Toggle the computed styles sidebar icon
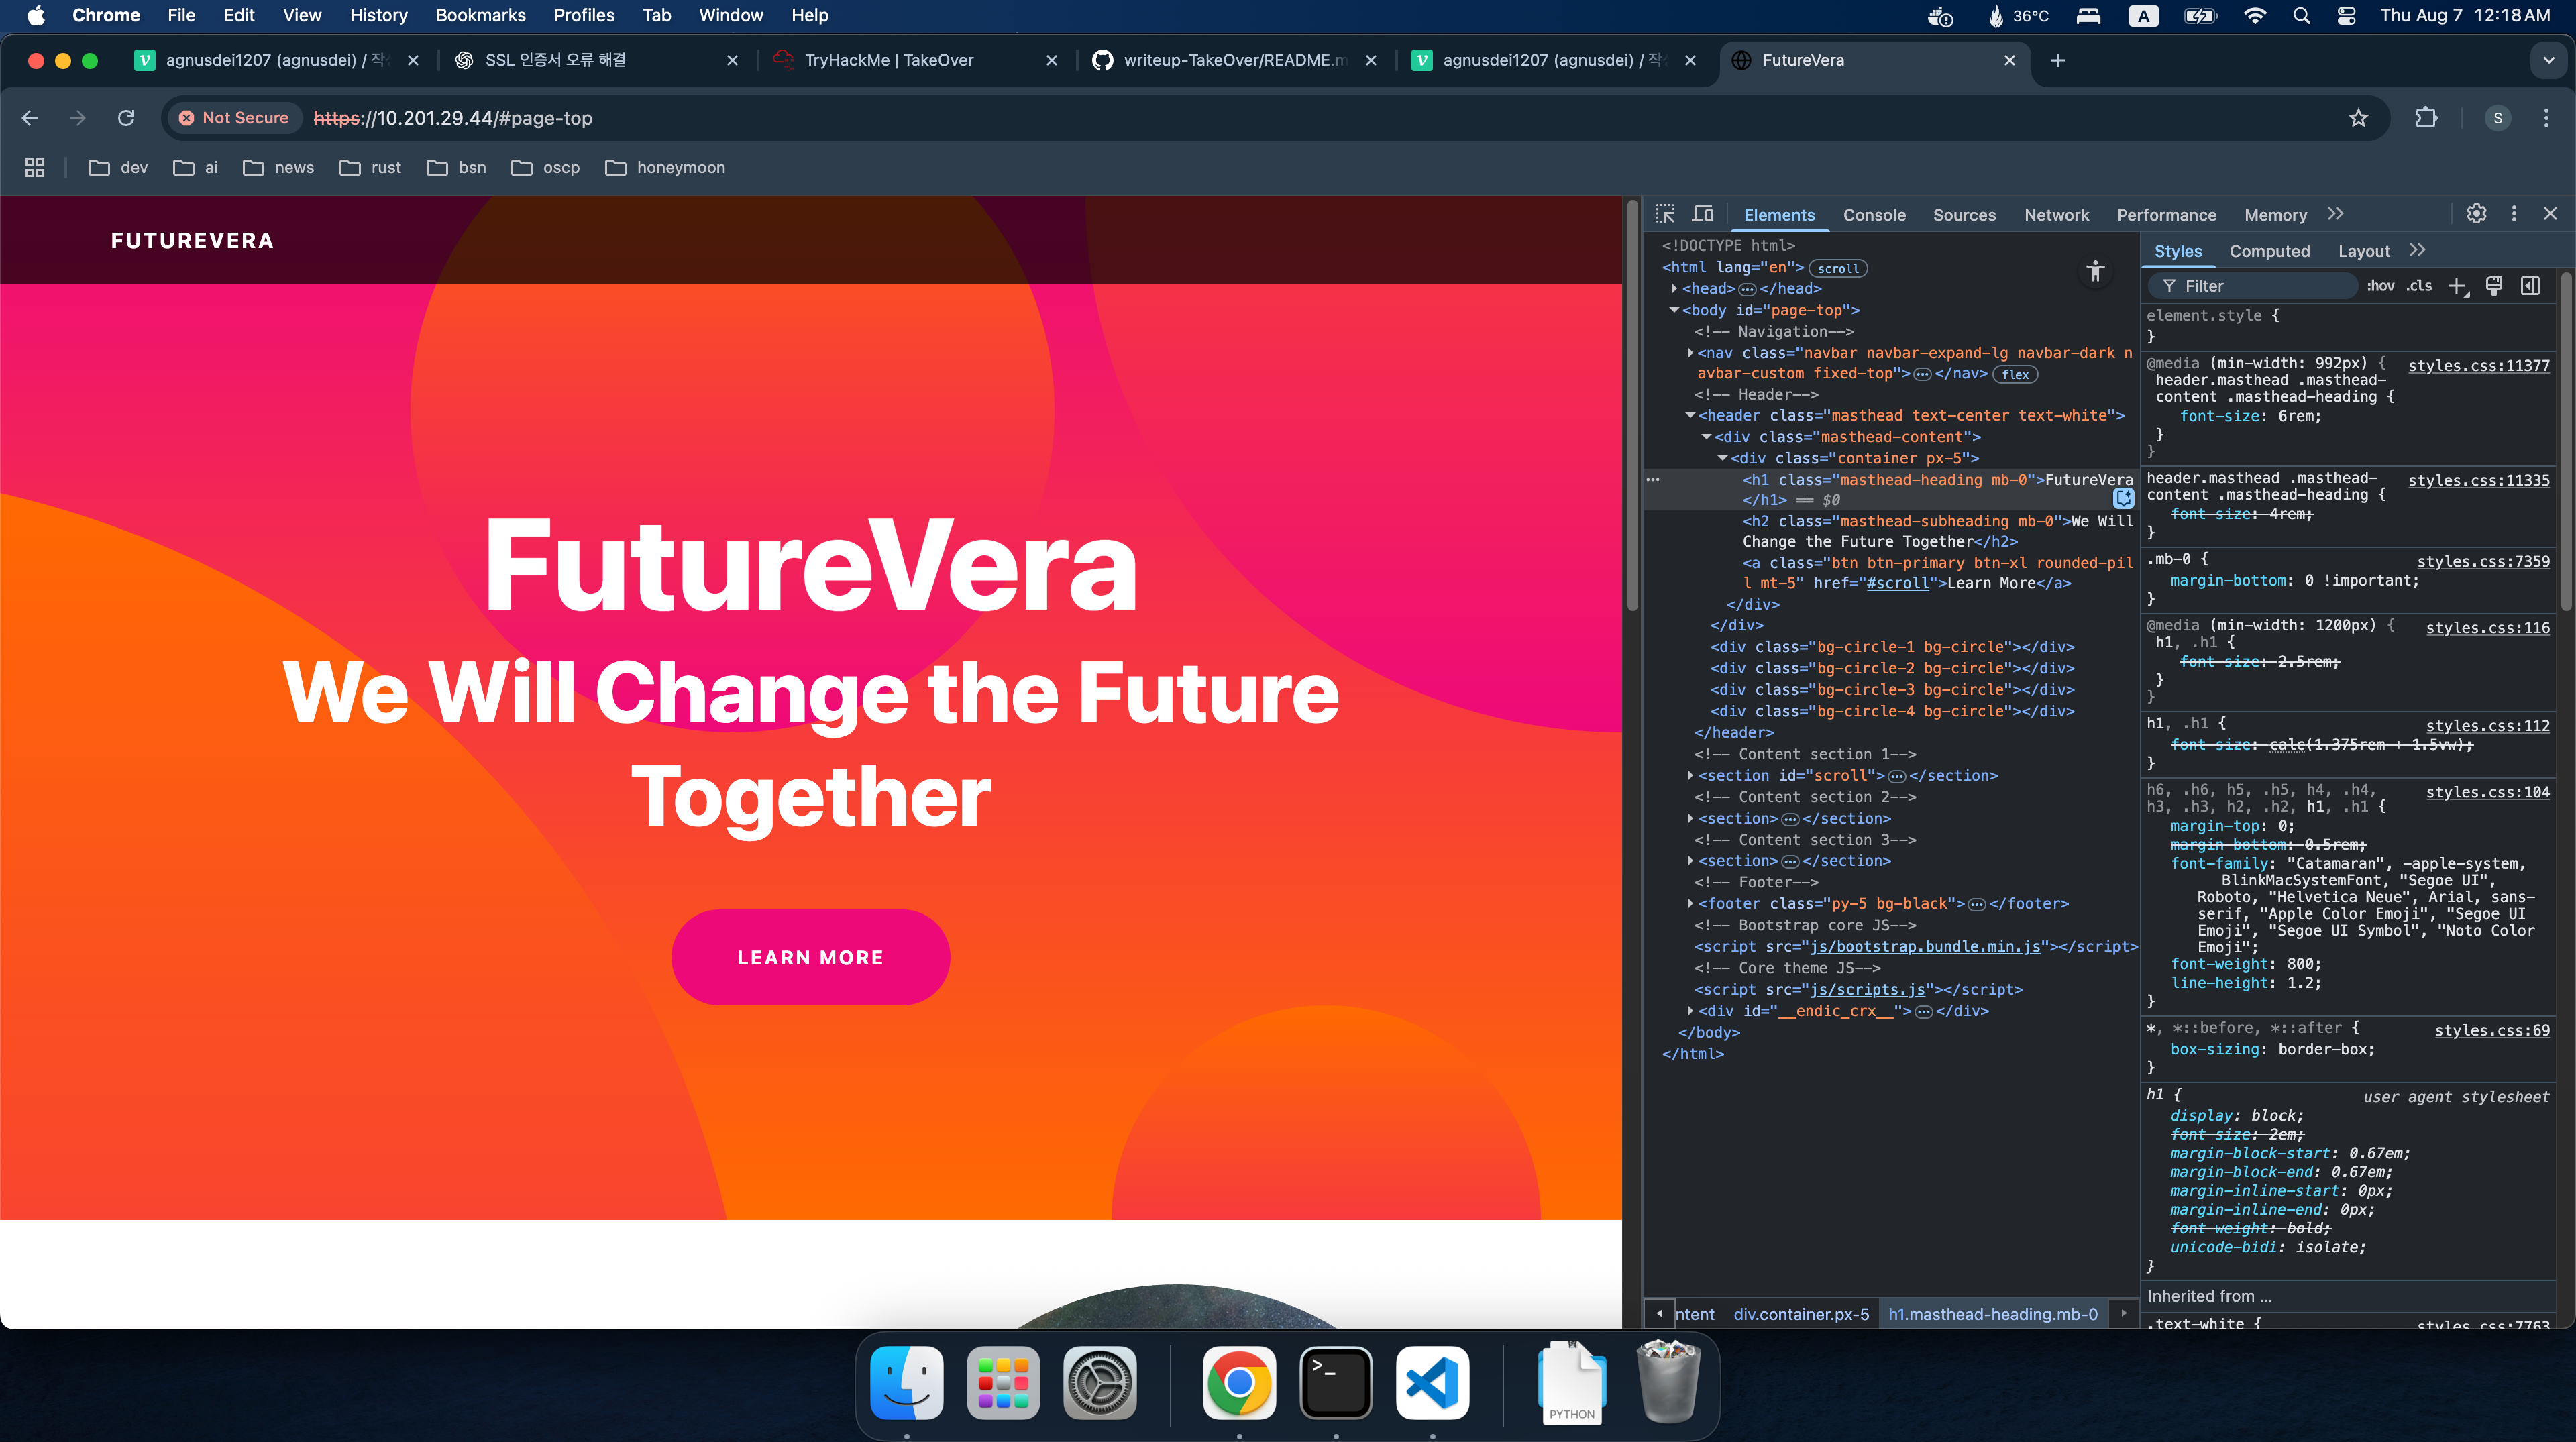 click(2530, 286)
